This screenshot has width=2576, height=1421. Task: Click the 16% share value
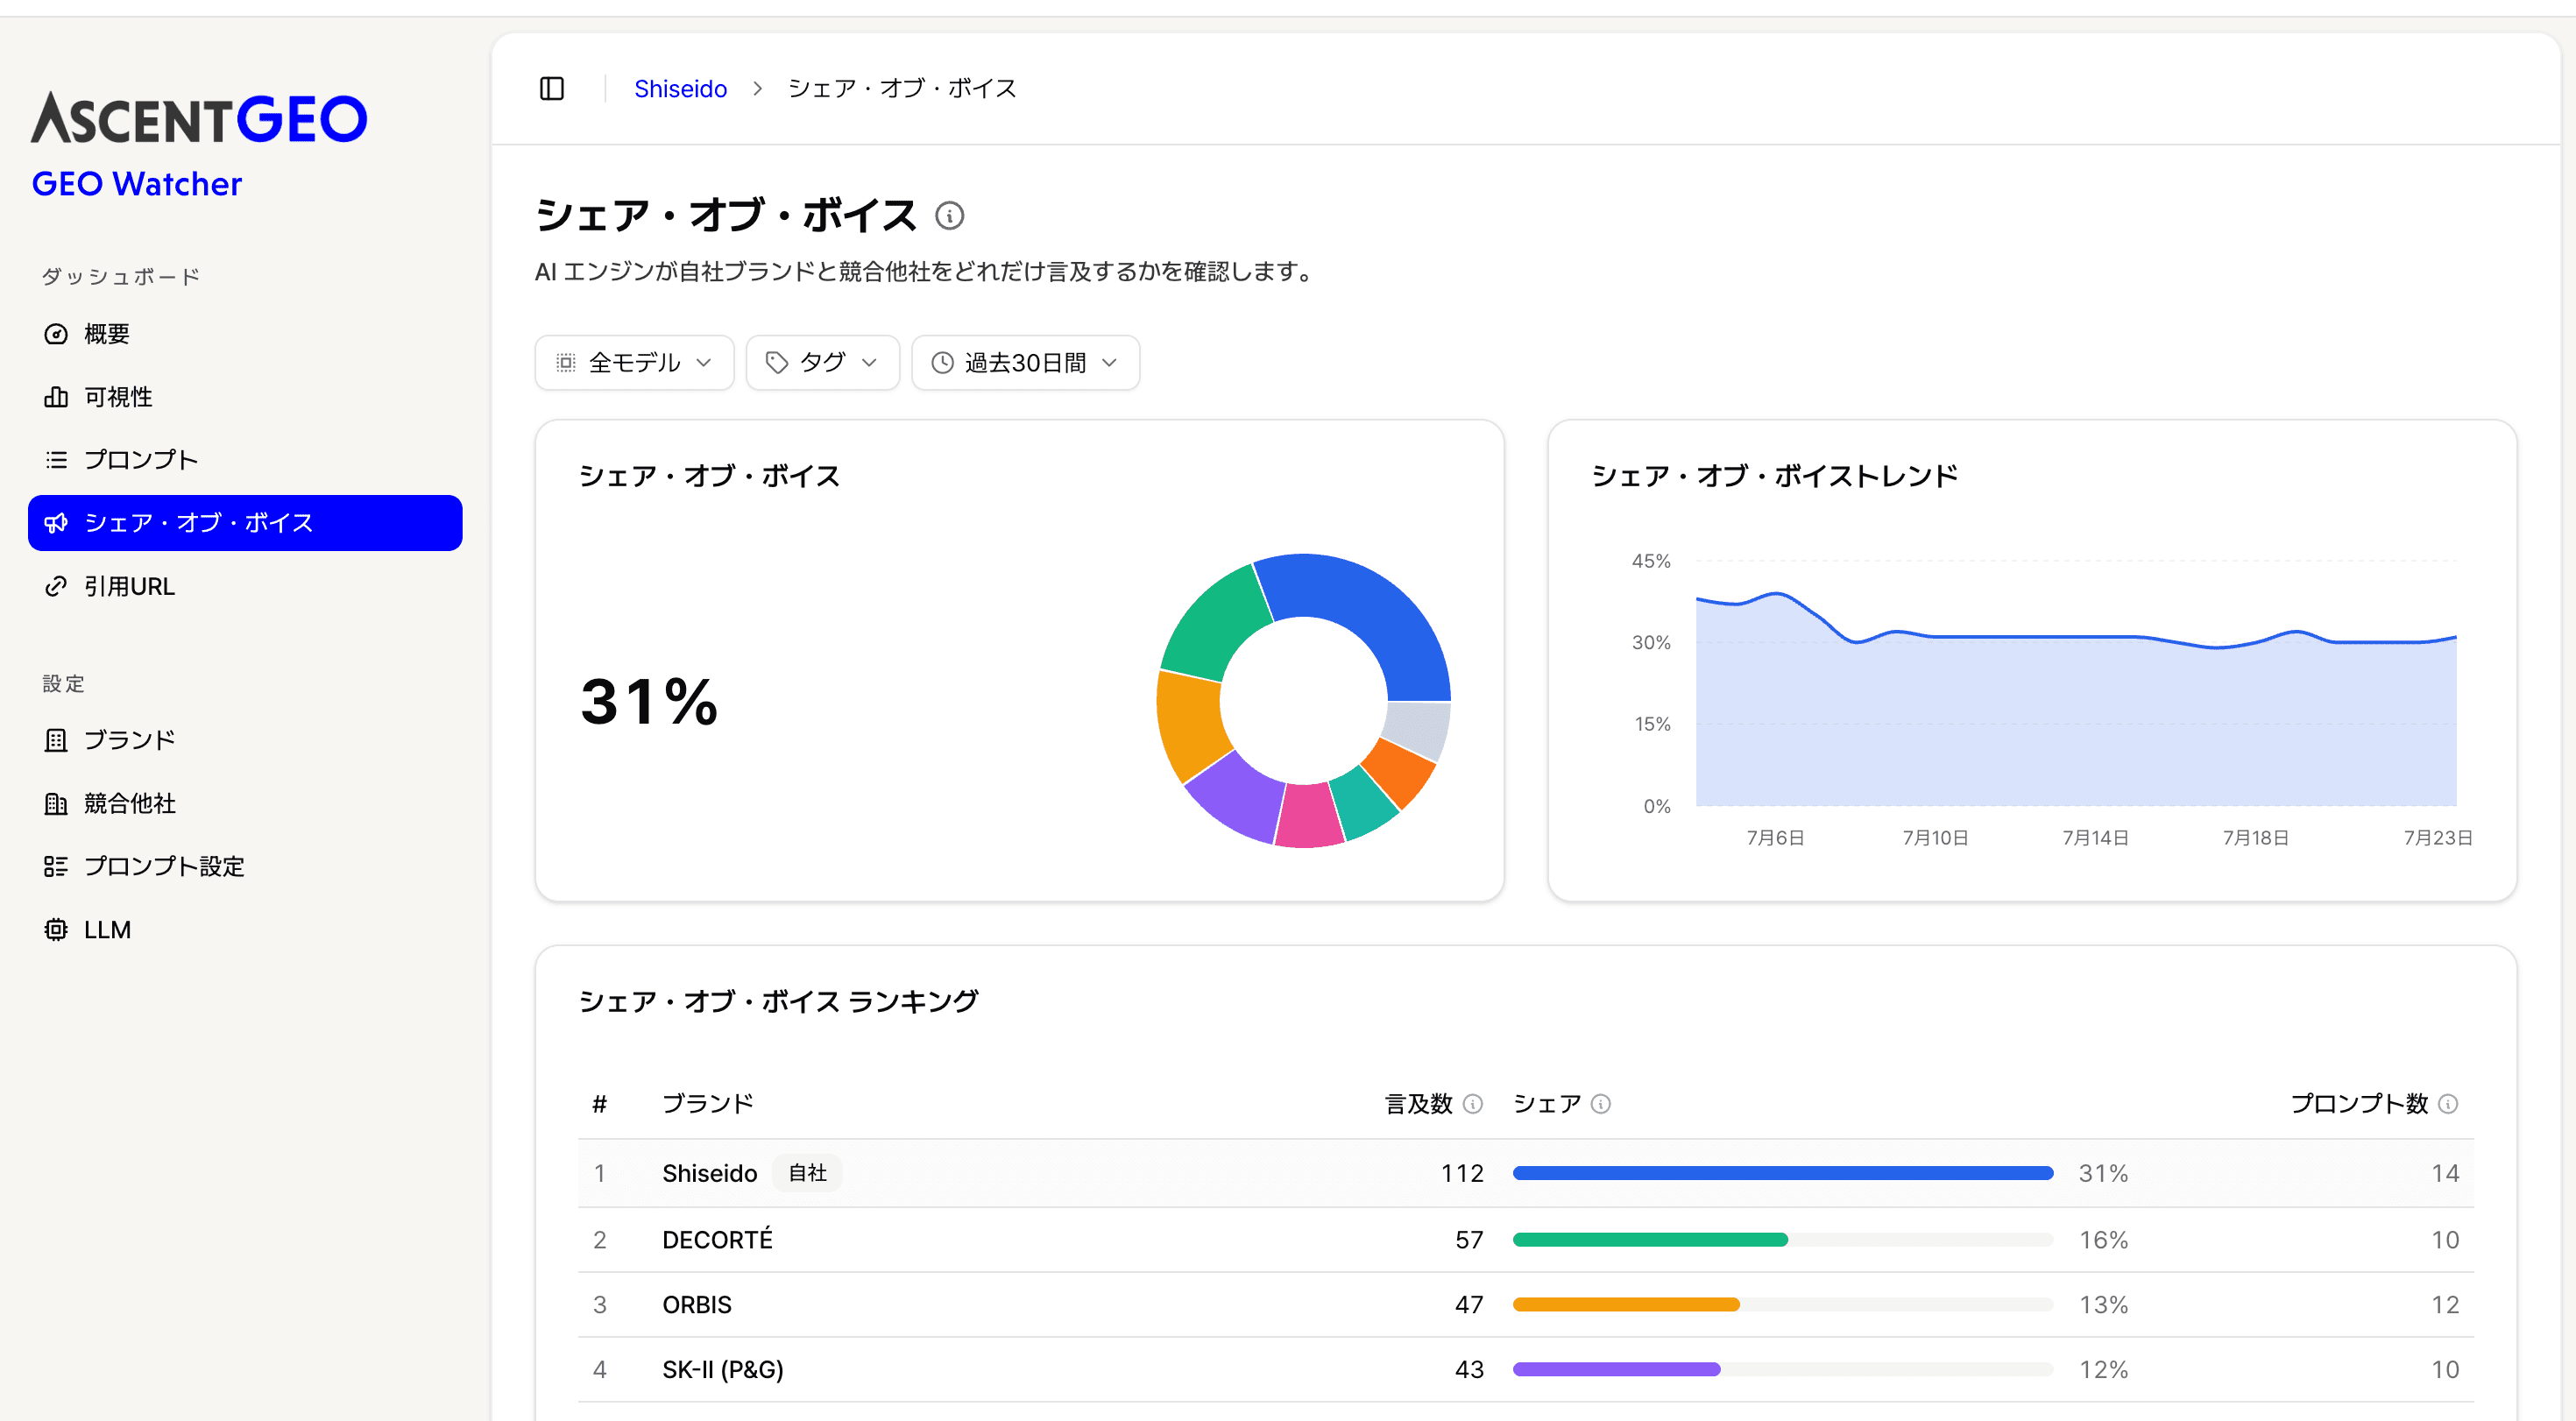2104,1240
